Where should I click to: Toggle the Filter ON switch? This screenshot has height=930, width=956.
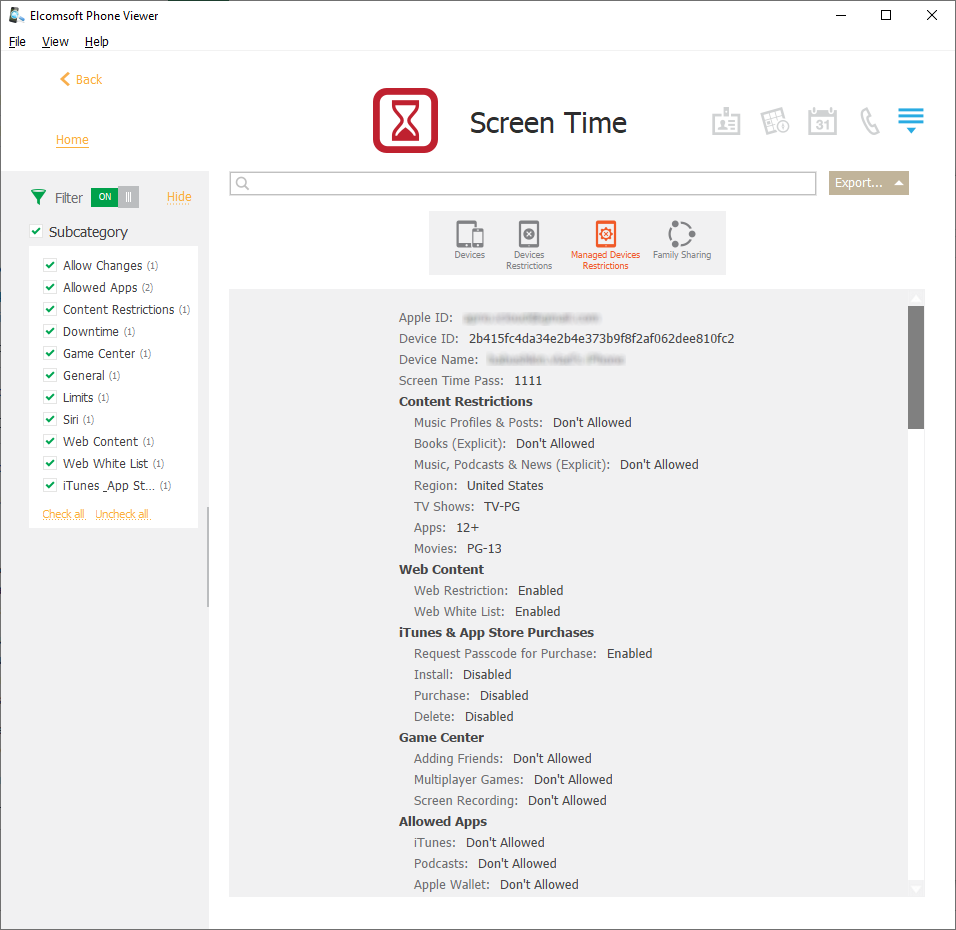point(115,197)
